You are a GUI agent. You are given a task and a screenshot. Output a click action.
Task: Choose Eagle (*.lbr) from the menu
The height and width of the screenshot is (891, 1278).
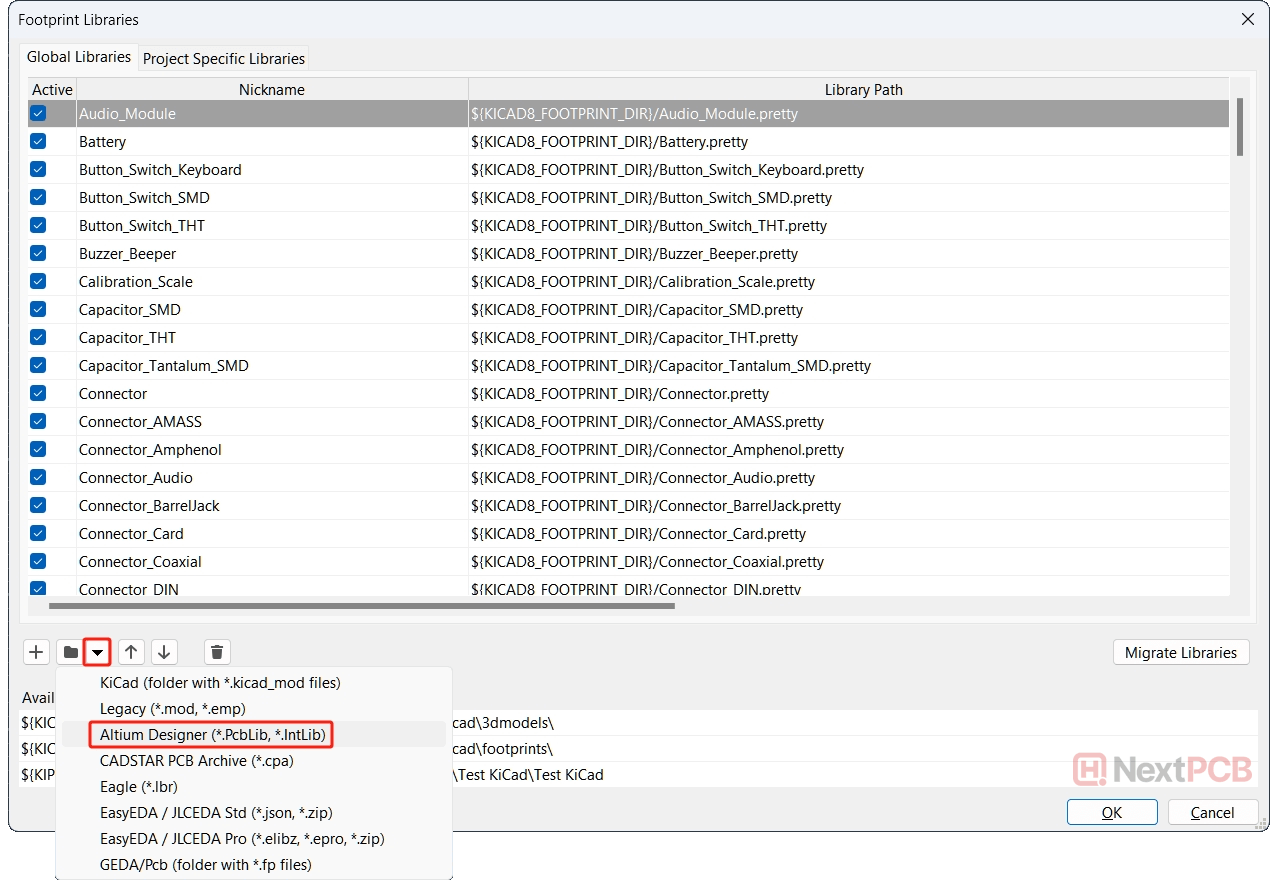[139, 787]
